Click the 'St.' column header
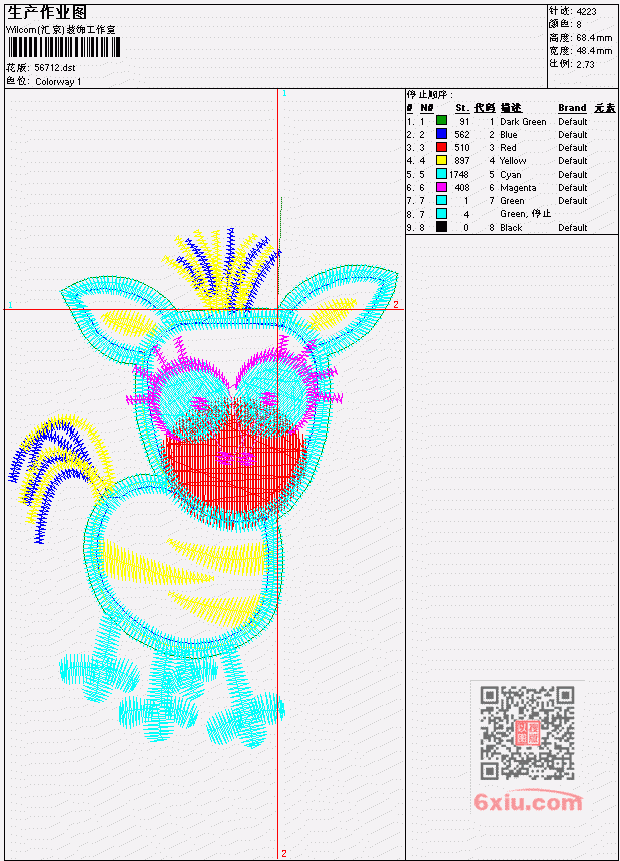The width and height of the screenshot is (620, 861). (462, 108)
